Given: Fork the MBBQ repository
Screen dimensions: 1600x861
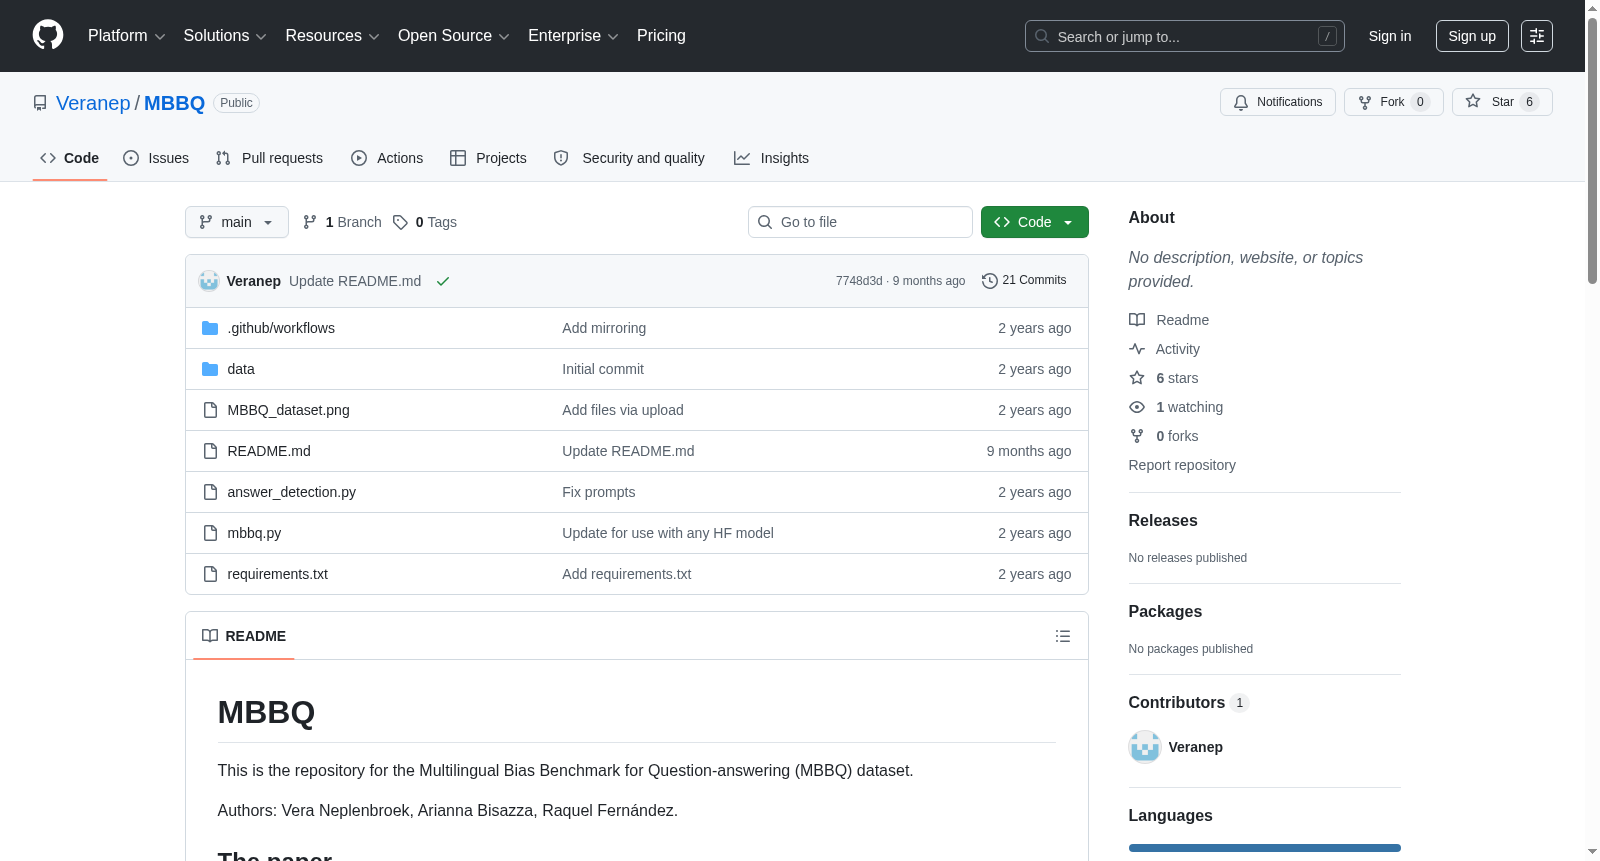Looking at the screenshot, I should click(x=1394, y=102).
